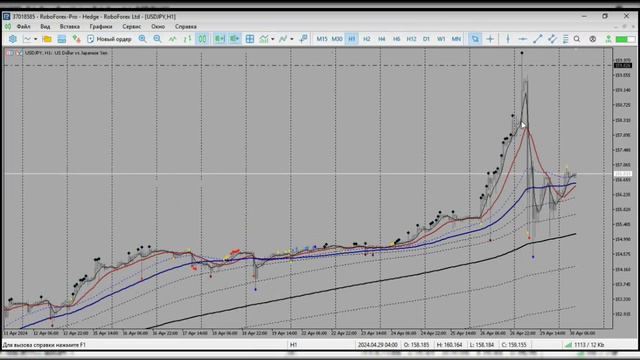This screenshot has width=640, height=360.
Task: Select the standard cursor tool
Action: (475, 39)
